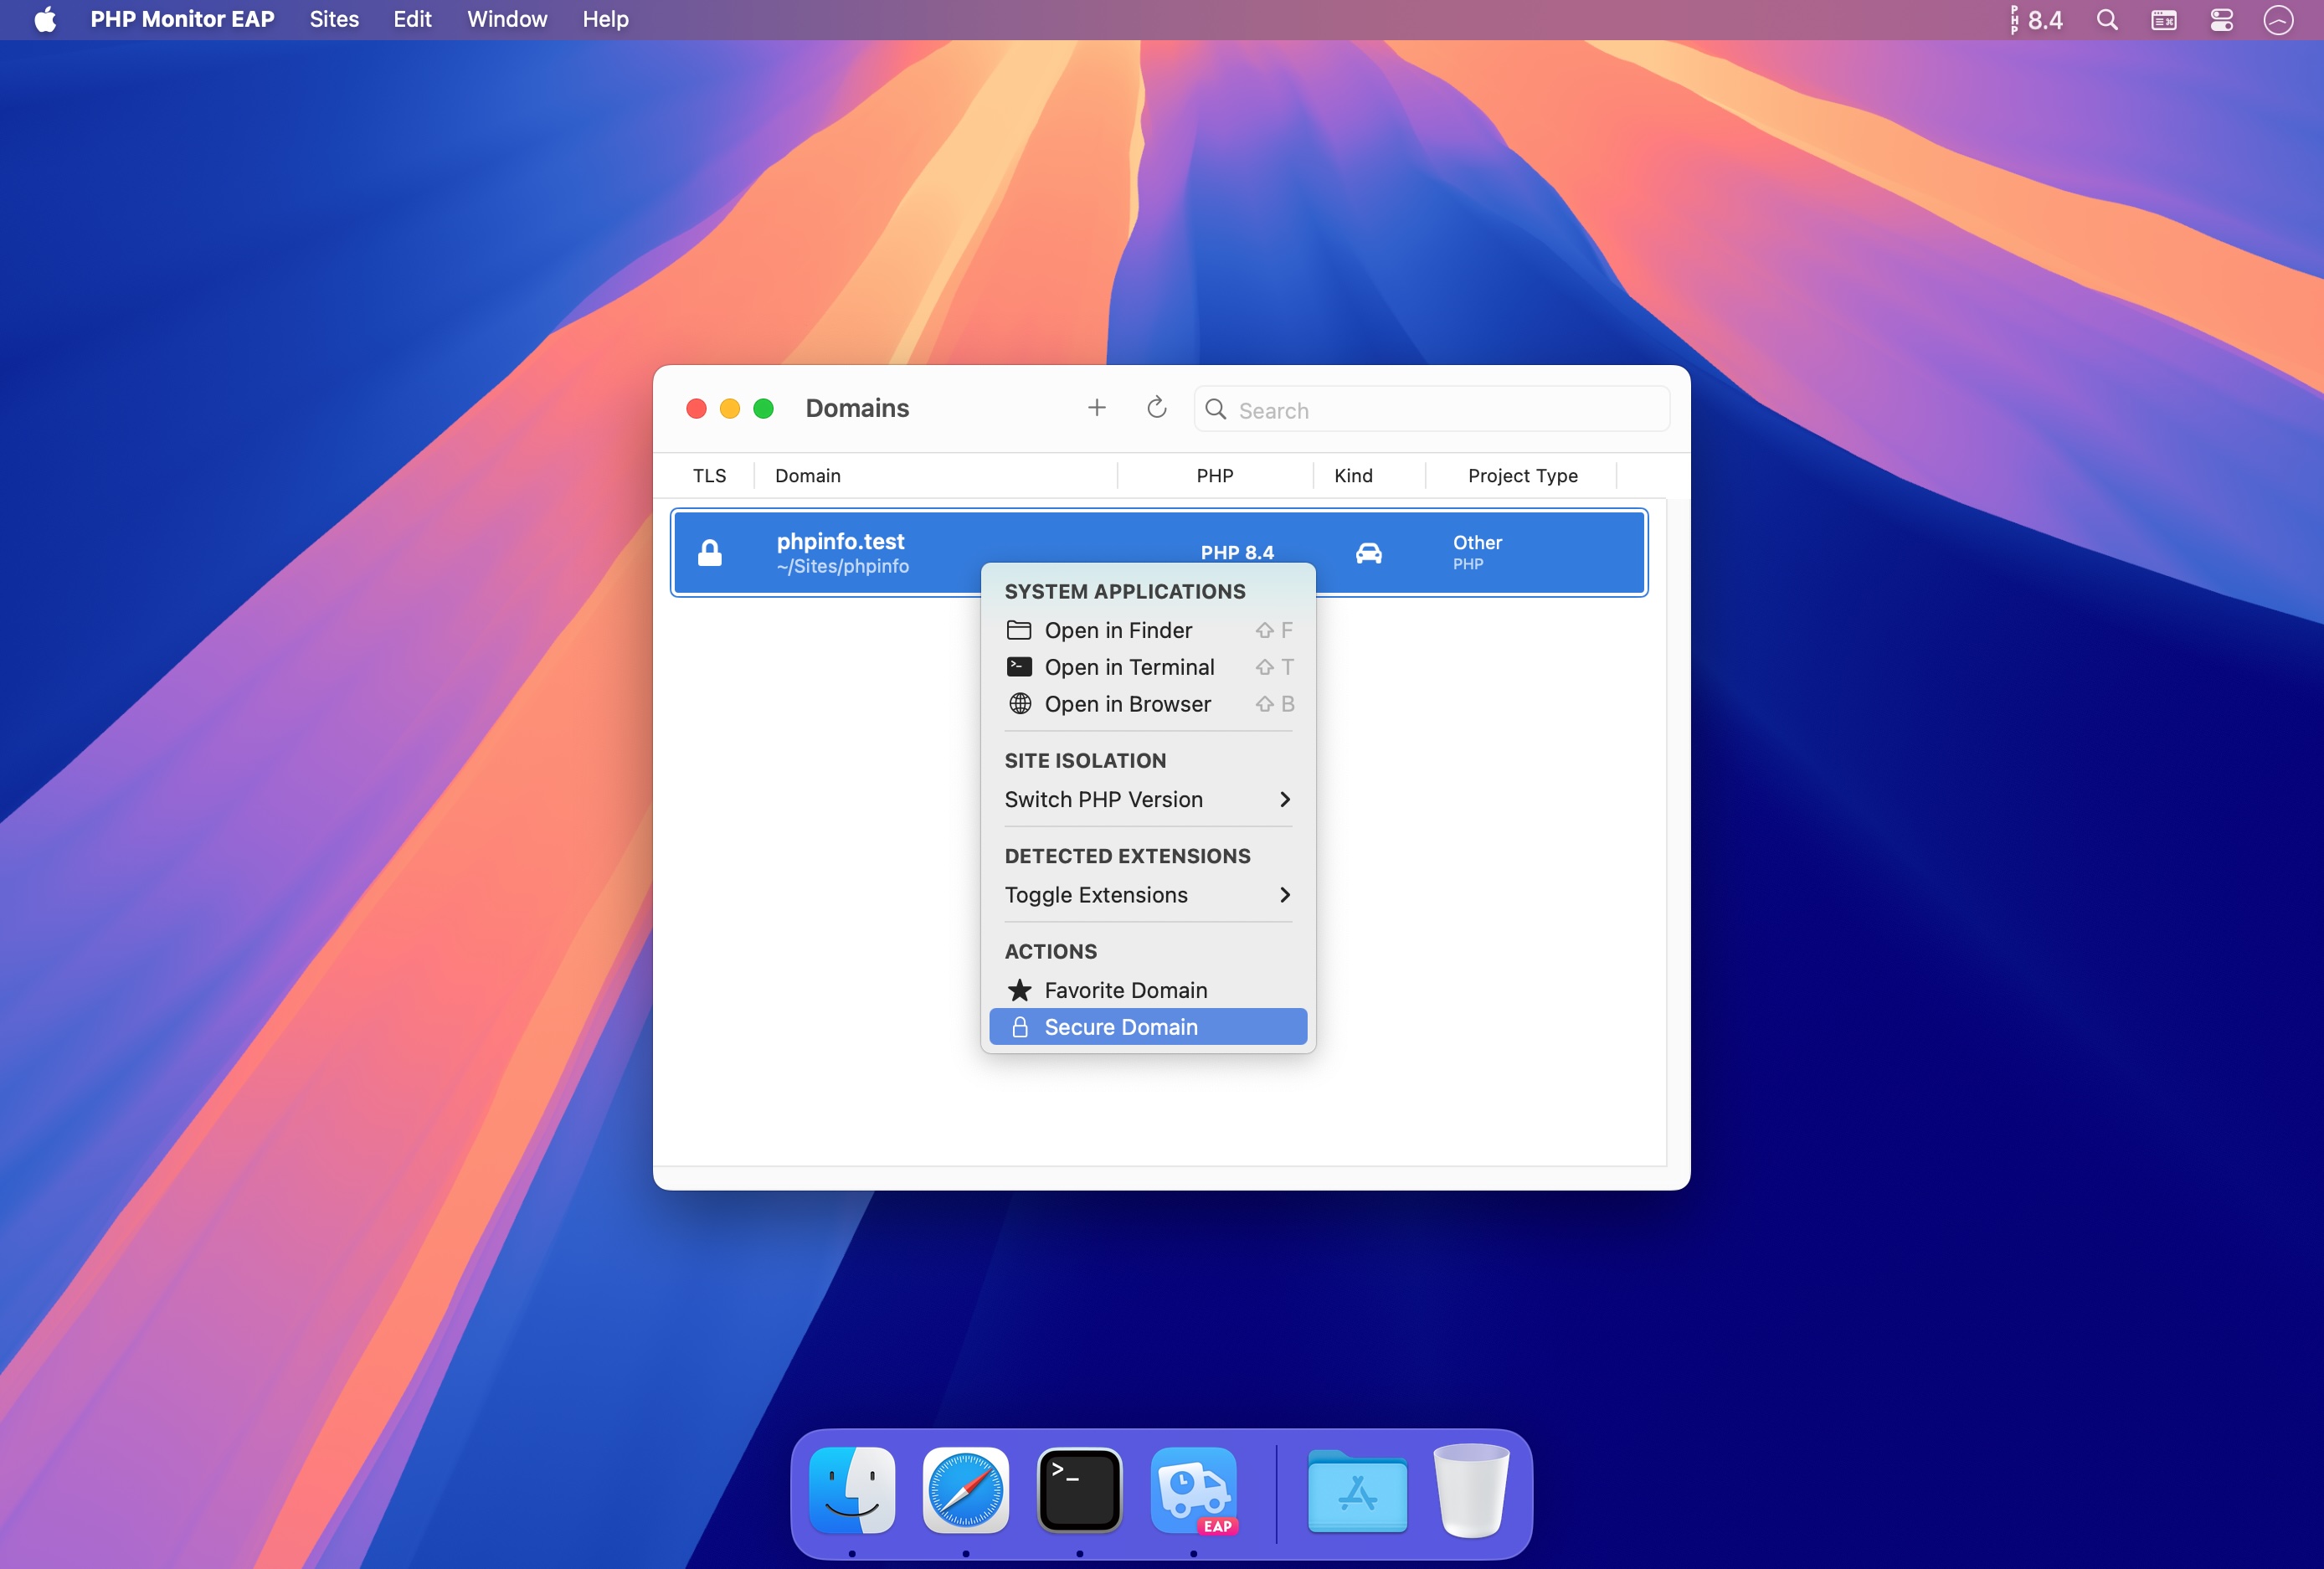Click the star icon beside Favorite Domain
This screenshot has height=1569, width=2324.
1019,990
